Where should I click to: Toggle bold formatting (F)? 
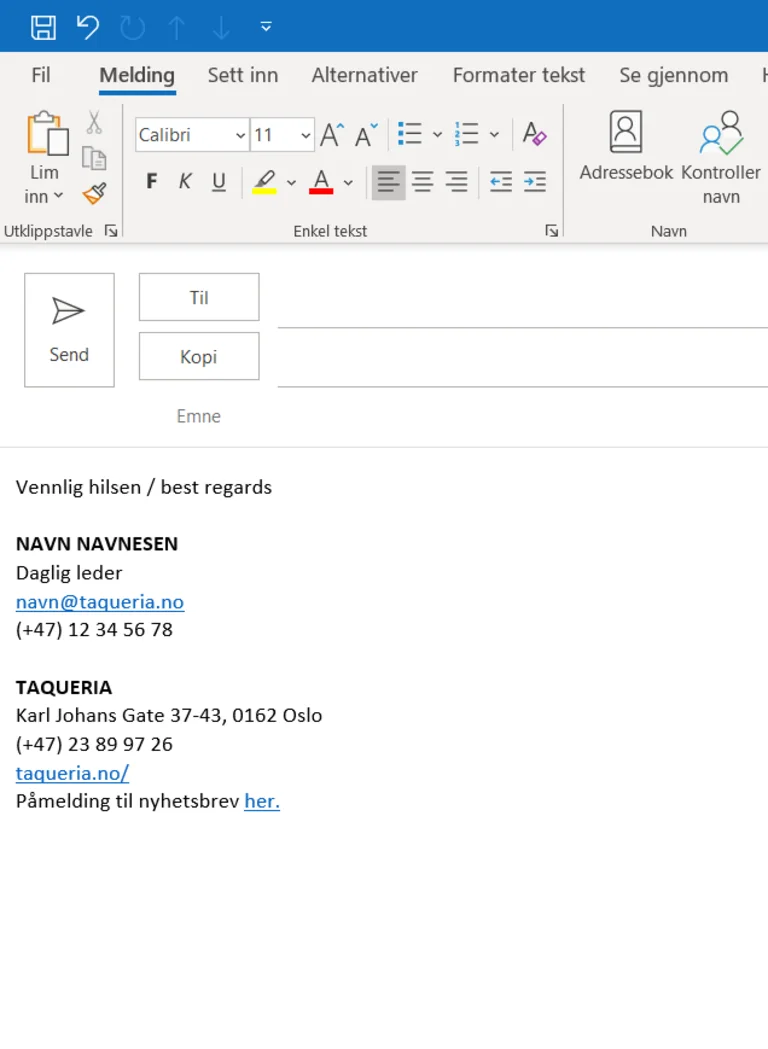click(x=152, y=182)
